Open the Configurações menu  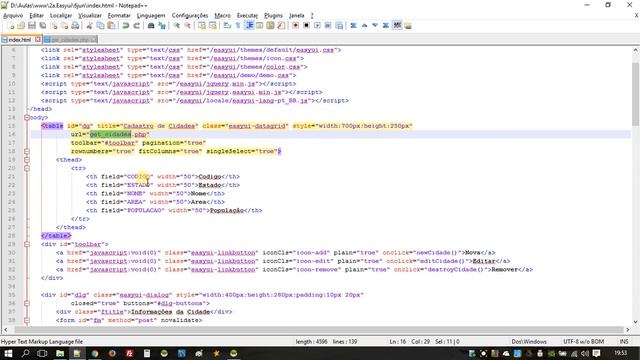click(x=190, y=16)
